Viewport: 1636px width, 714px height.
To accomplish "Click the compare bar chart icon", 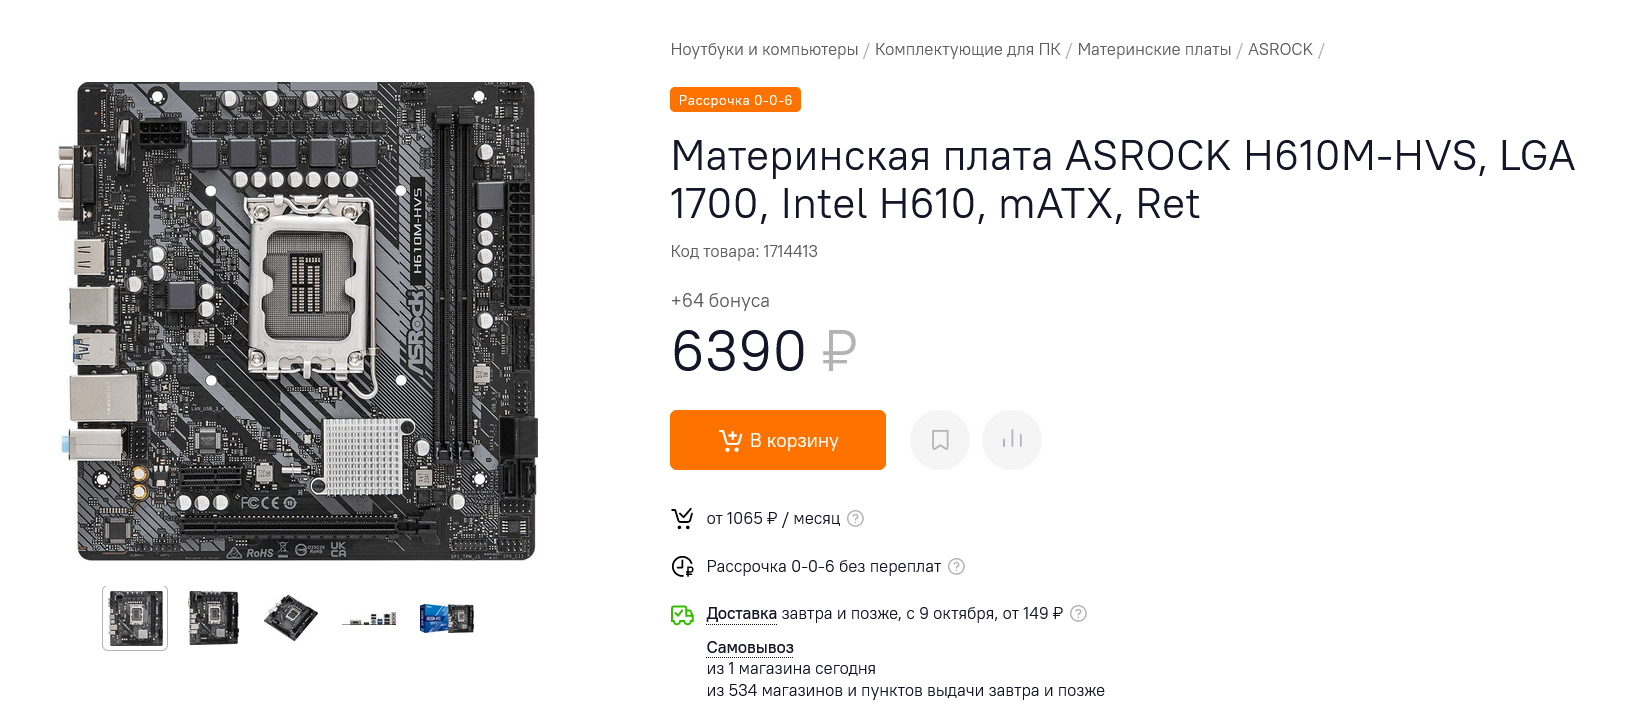I will click(1012, 440).
